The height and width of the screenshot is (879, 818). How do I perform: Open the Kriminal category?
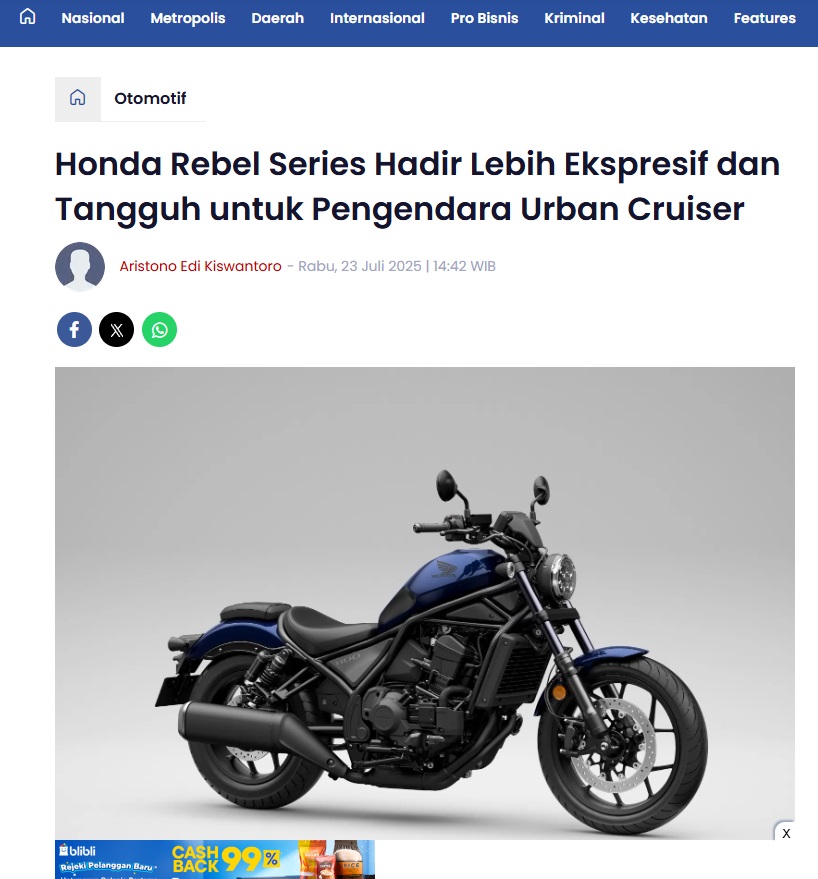click(x=575, y=18)
